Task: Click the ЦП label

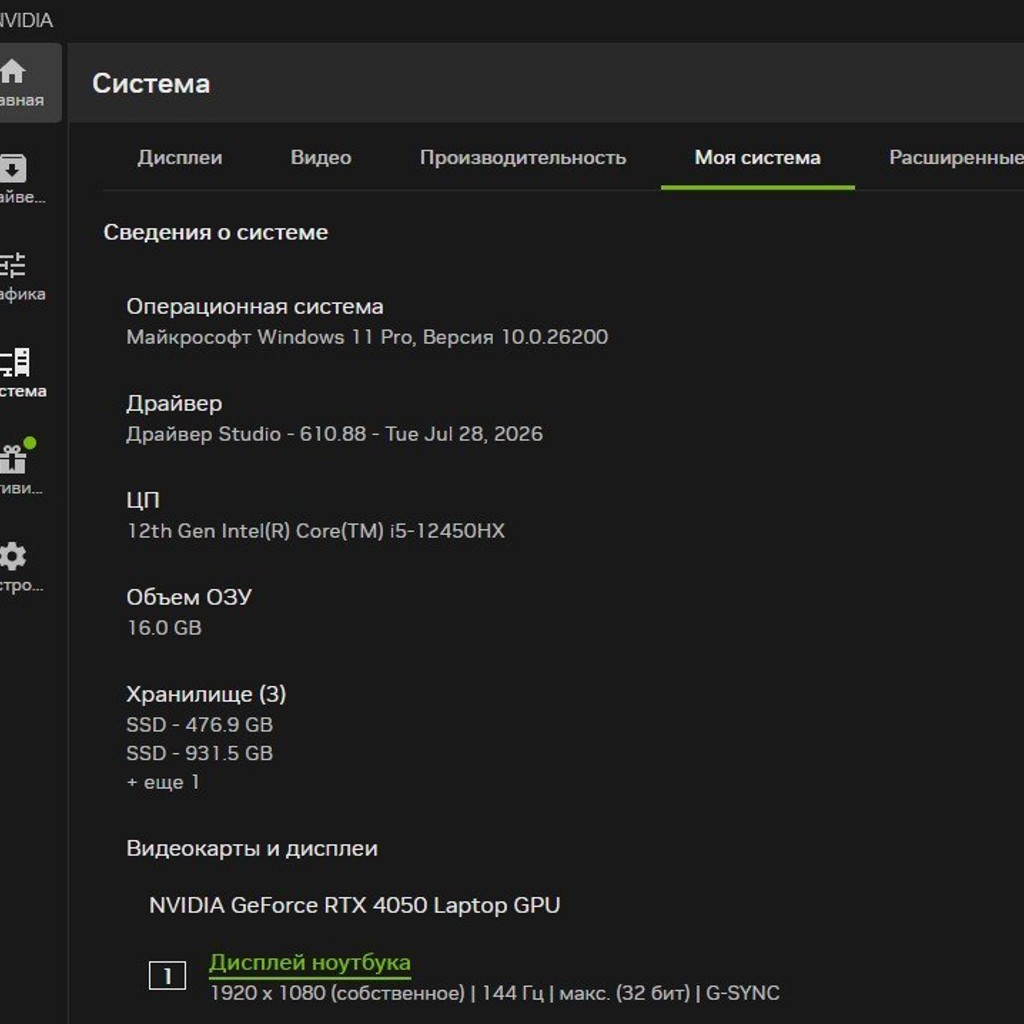Action: point(143,500)
